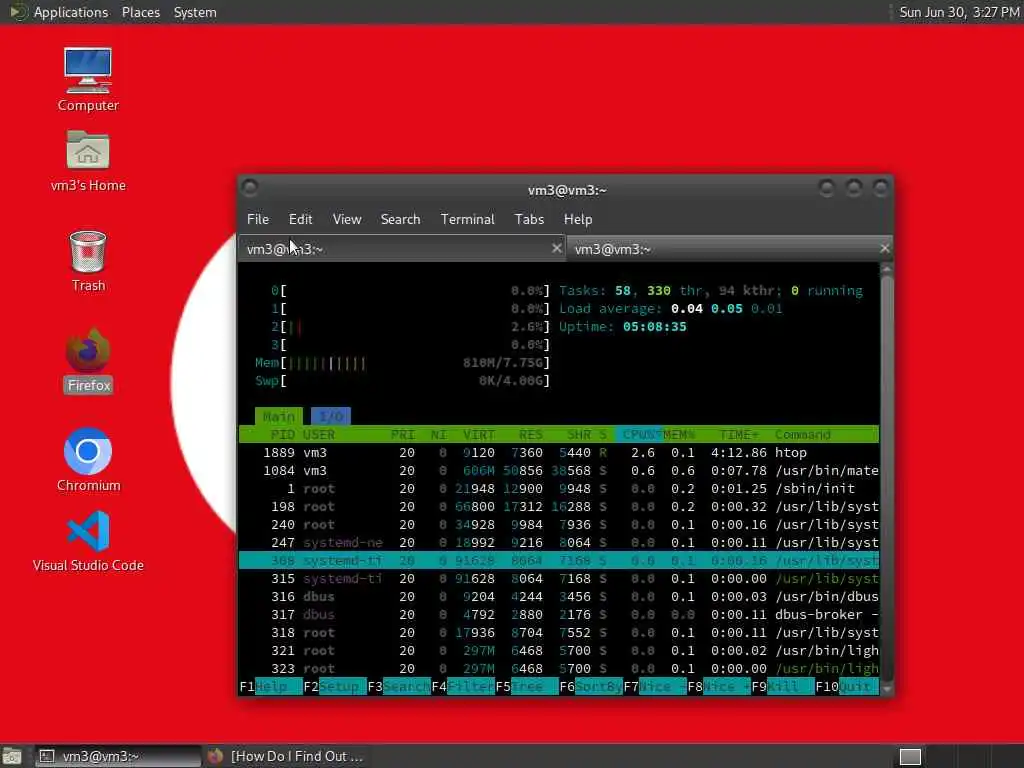Switch to How Do I Find Out taskbar window
This screenshot has width=1024, height=768.
pyautogui.click(x=285, y=756)
